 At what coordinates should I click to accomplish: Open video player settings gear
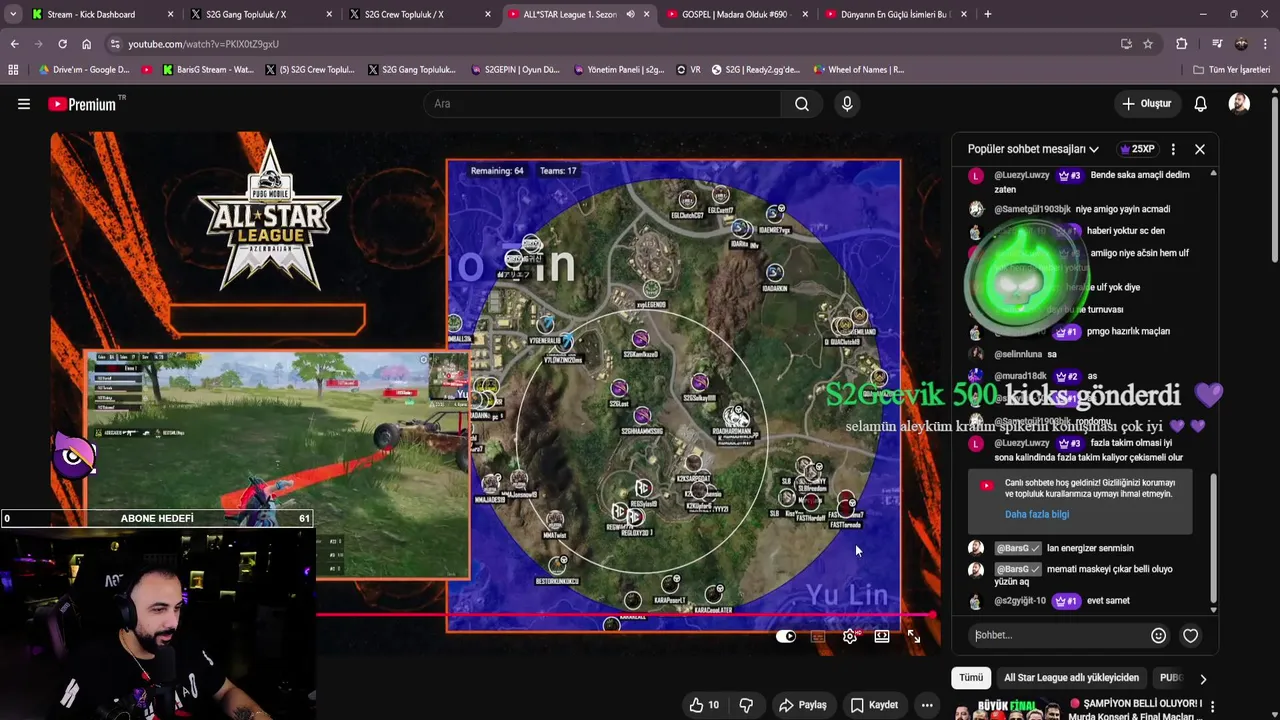850,636
